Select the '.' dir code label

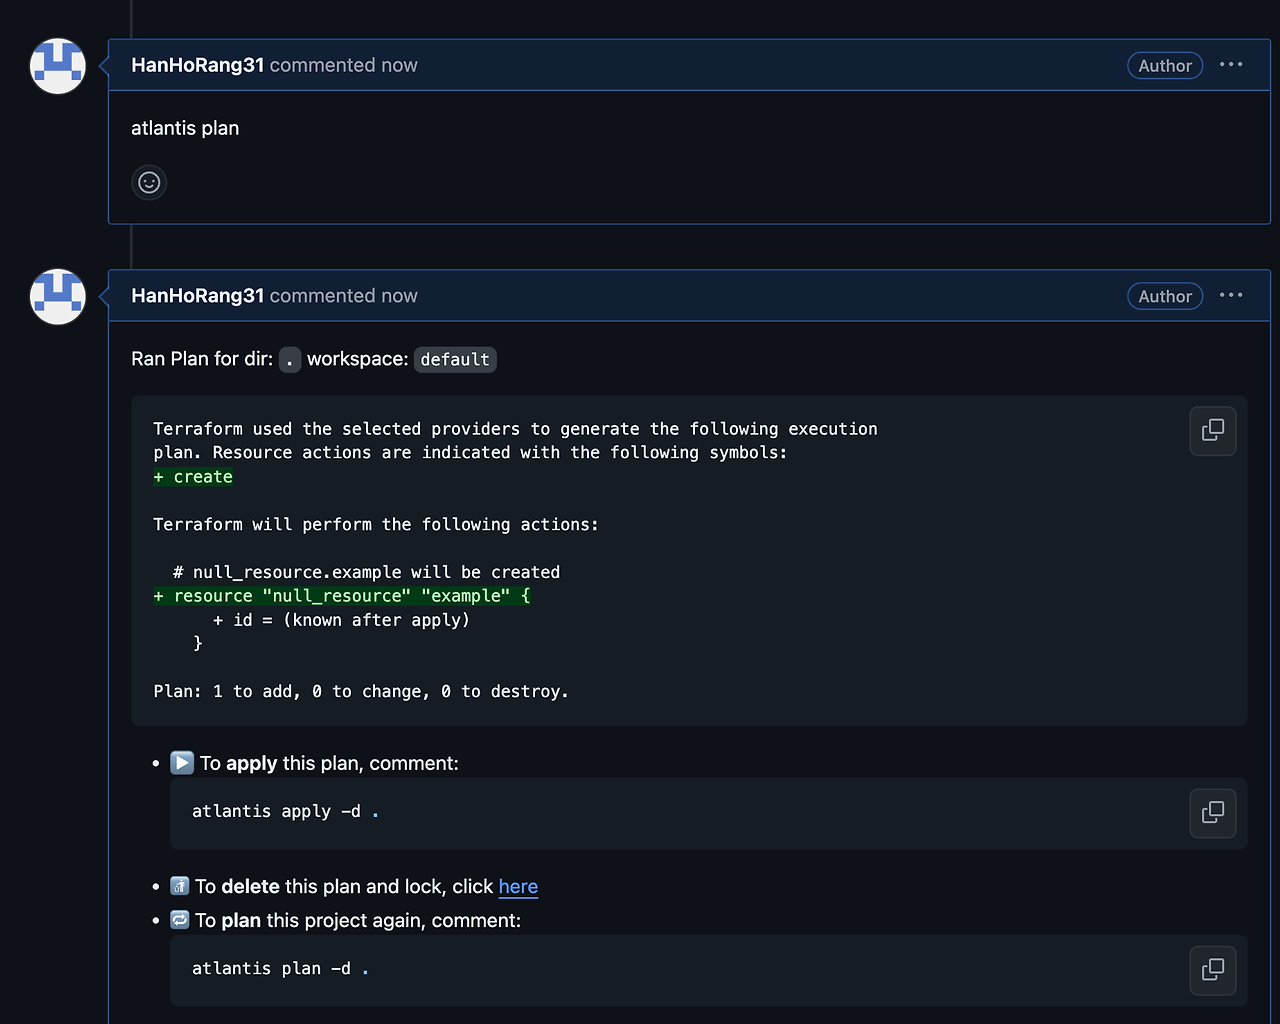pyautogui.click(x=290, y=360)
